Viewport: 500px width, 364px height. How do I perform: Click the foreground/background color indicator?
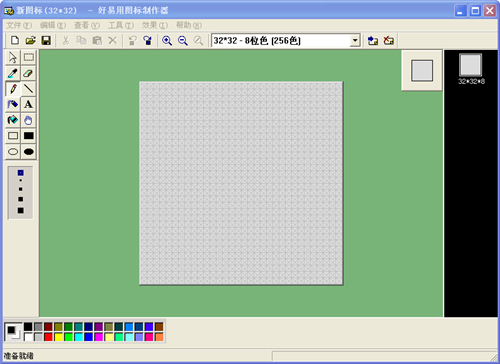pos(13,332)
